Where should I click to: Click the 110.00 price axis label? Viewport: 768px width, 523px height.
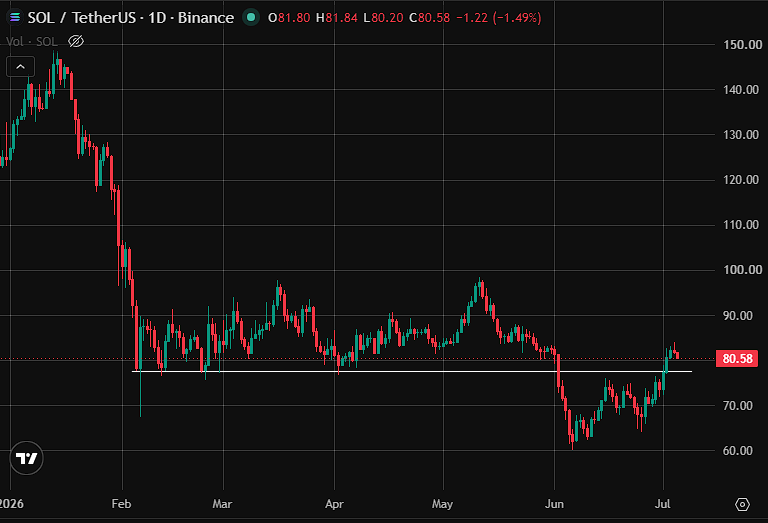point(741,225)
